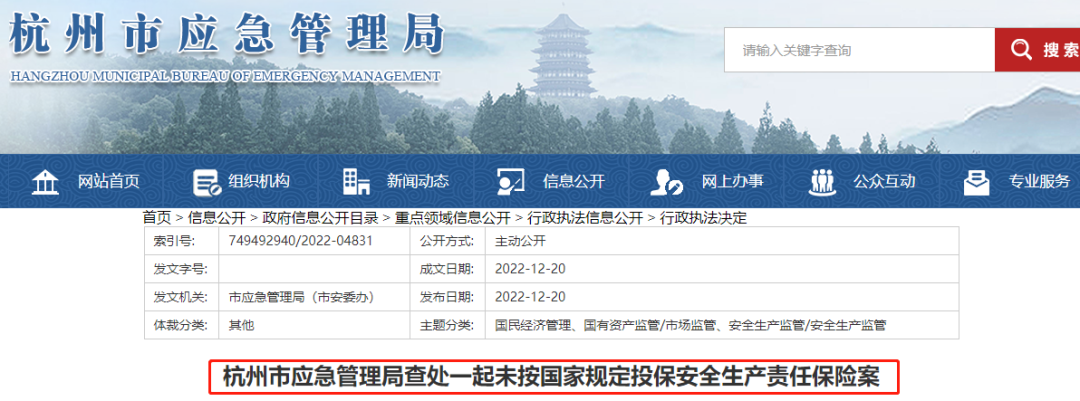Open the 网站首页 nav item
1080x401 pixels.
(109, 182)
